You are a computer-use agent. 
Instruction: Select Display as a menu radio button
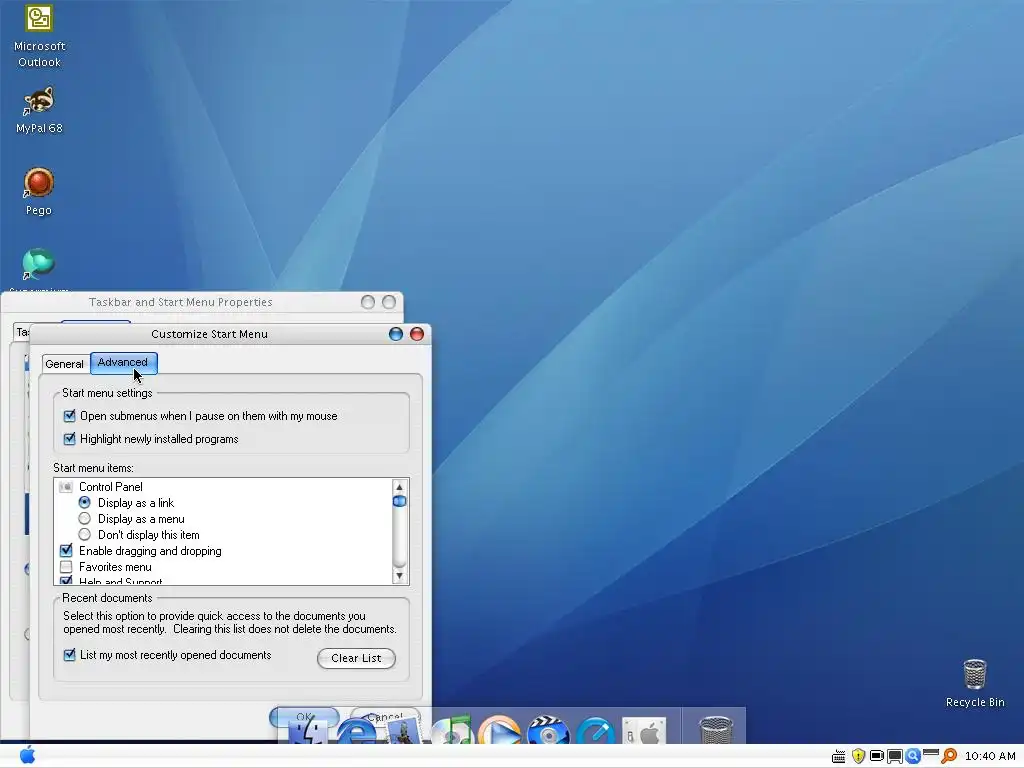(x=84, y=519)
